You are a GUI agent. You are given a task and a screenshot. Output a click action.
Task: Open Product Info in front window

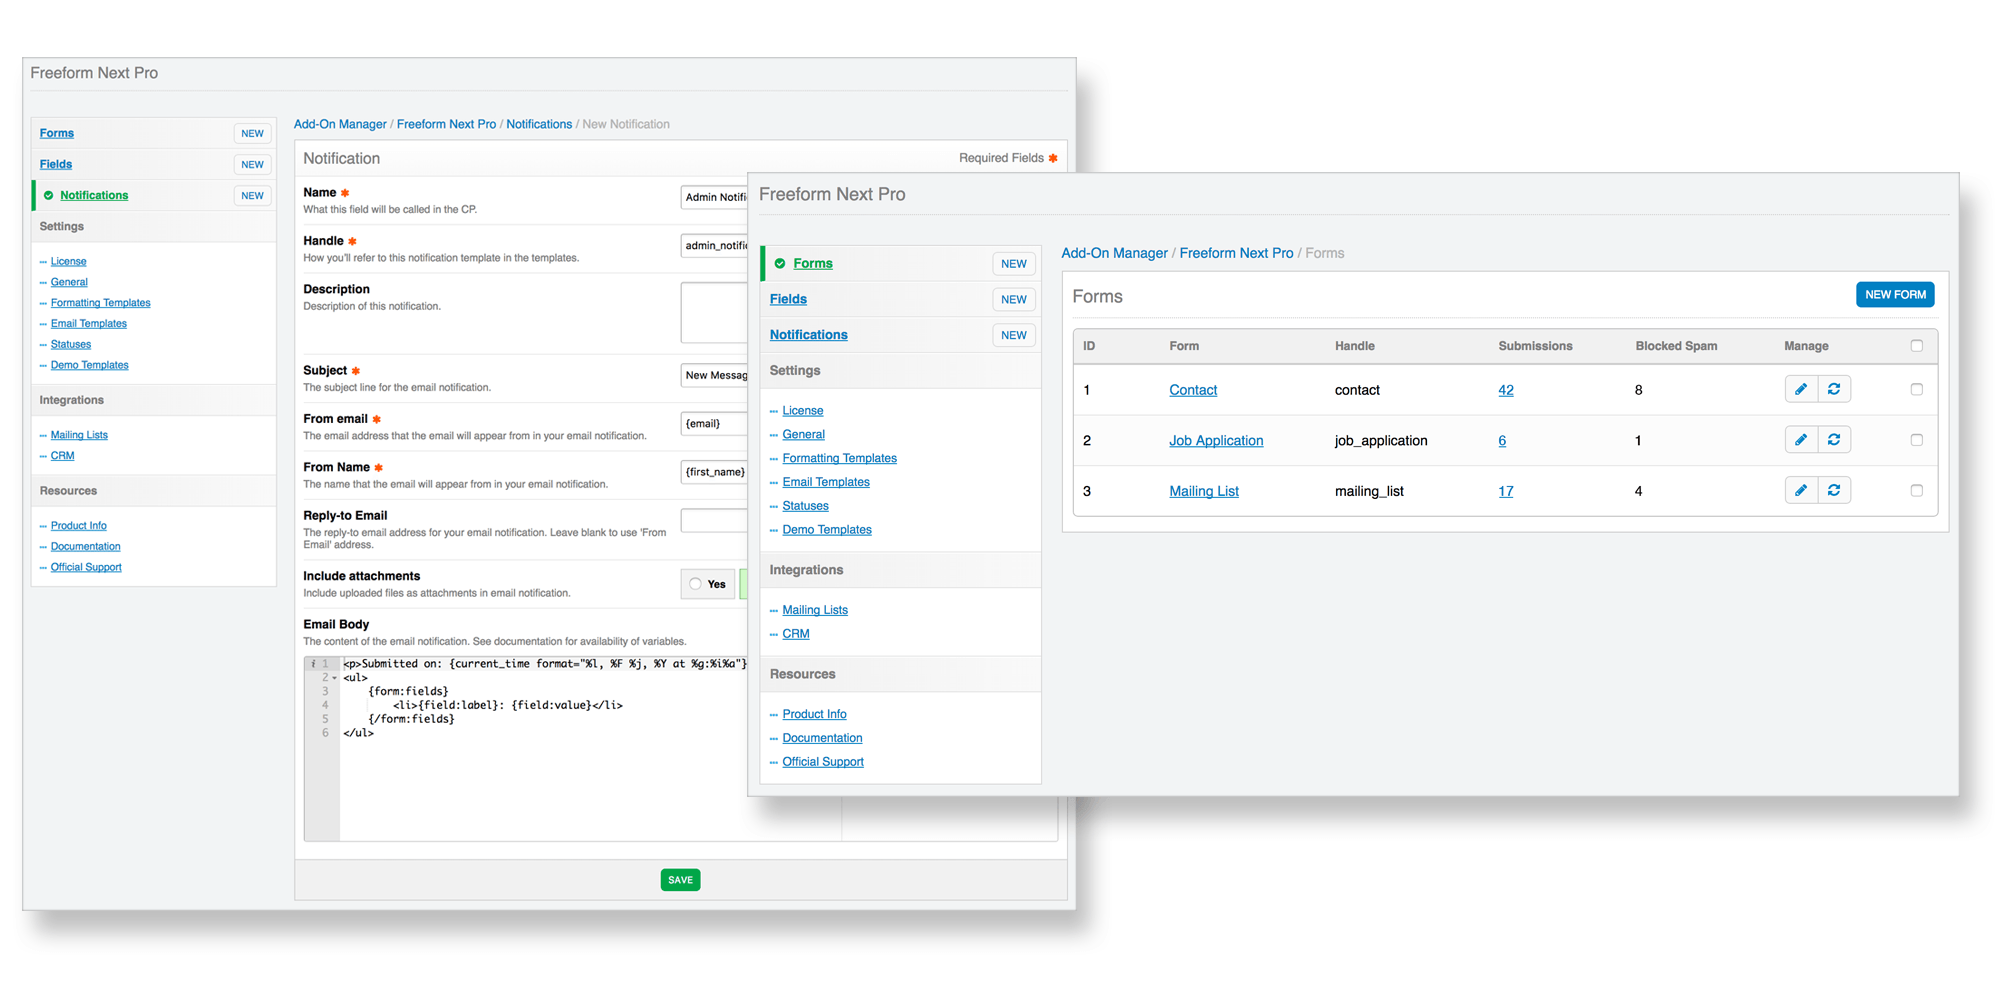click(x=814, y=714)
